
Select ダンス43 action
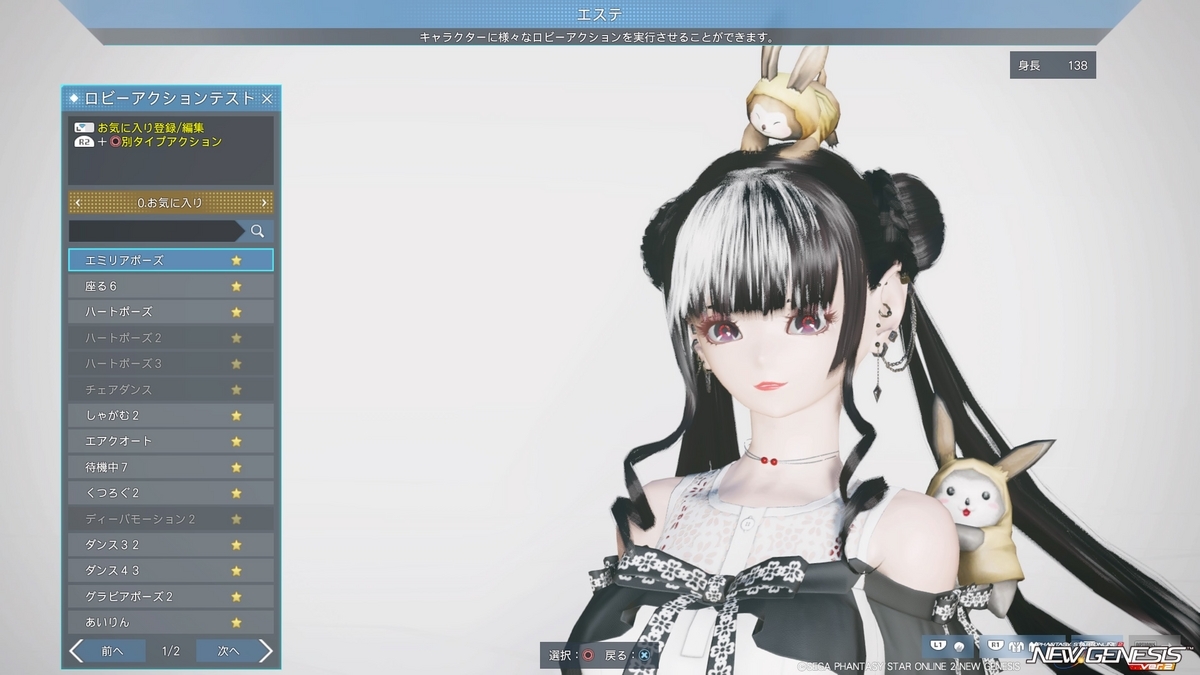pyautogui.click(x=171, y=571)
